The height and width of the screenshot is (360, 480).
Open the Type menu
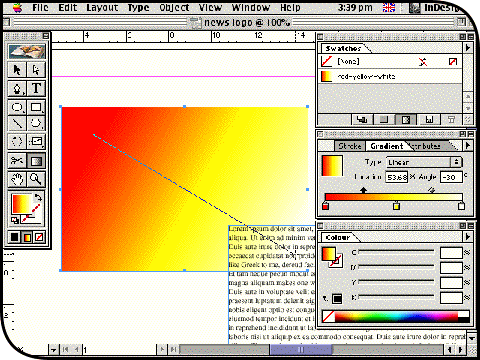[x=138, y=7]
